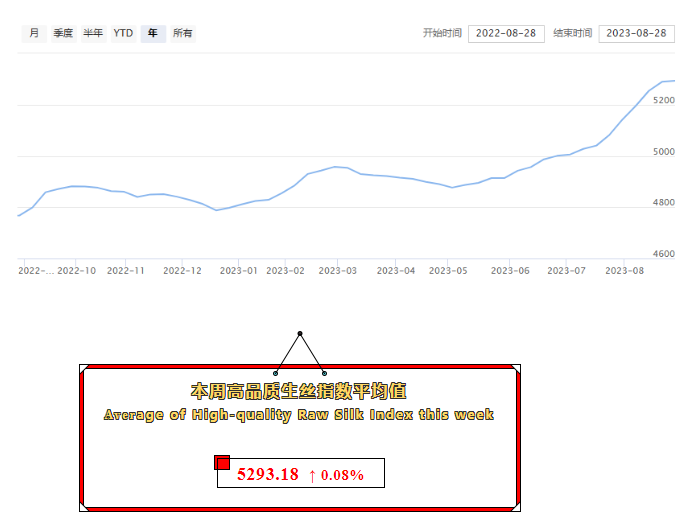Click the Chinese title 本周高品质生丝指数平均值
This screenshot has width=698, height=523.
pos(299,391)
